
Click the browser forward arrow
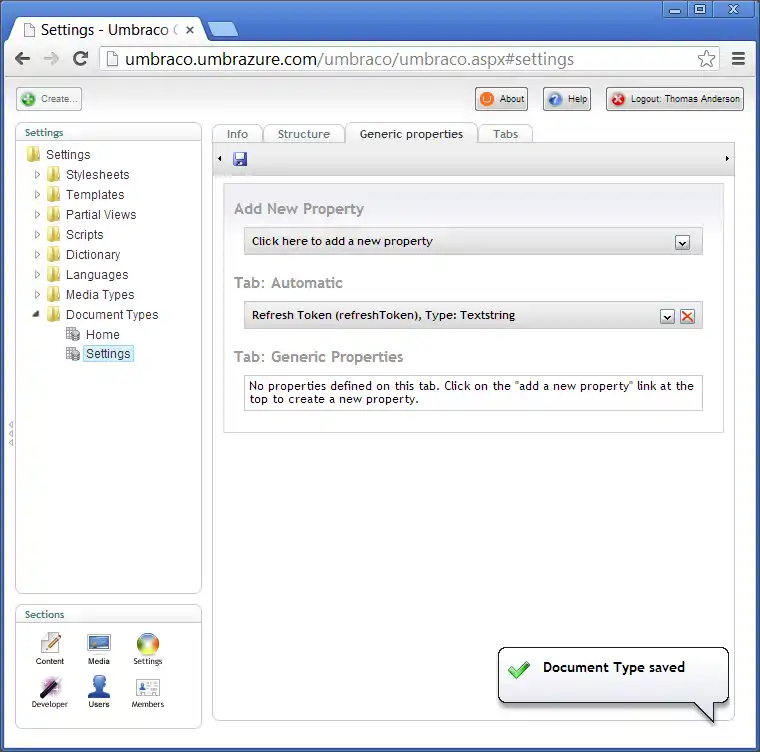pyautogui.click(x=51, y=59)
